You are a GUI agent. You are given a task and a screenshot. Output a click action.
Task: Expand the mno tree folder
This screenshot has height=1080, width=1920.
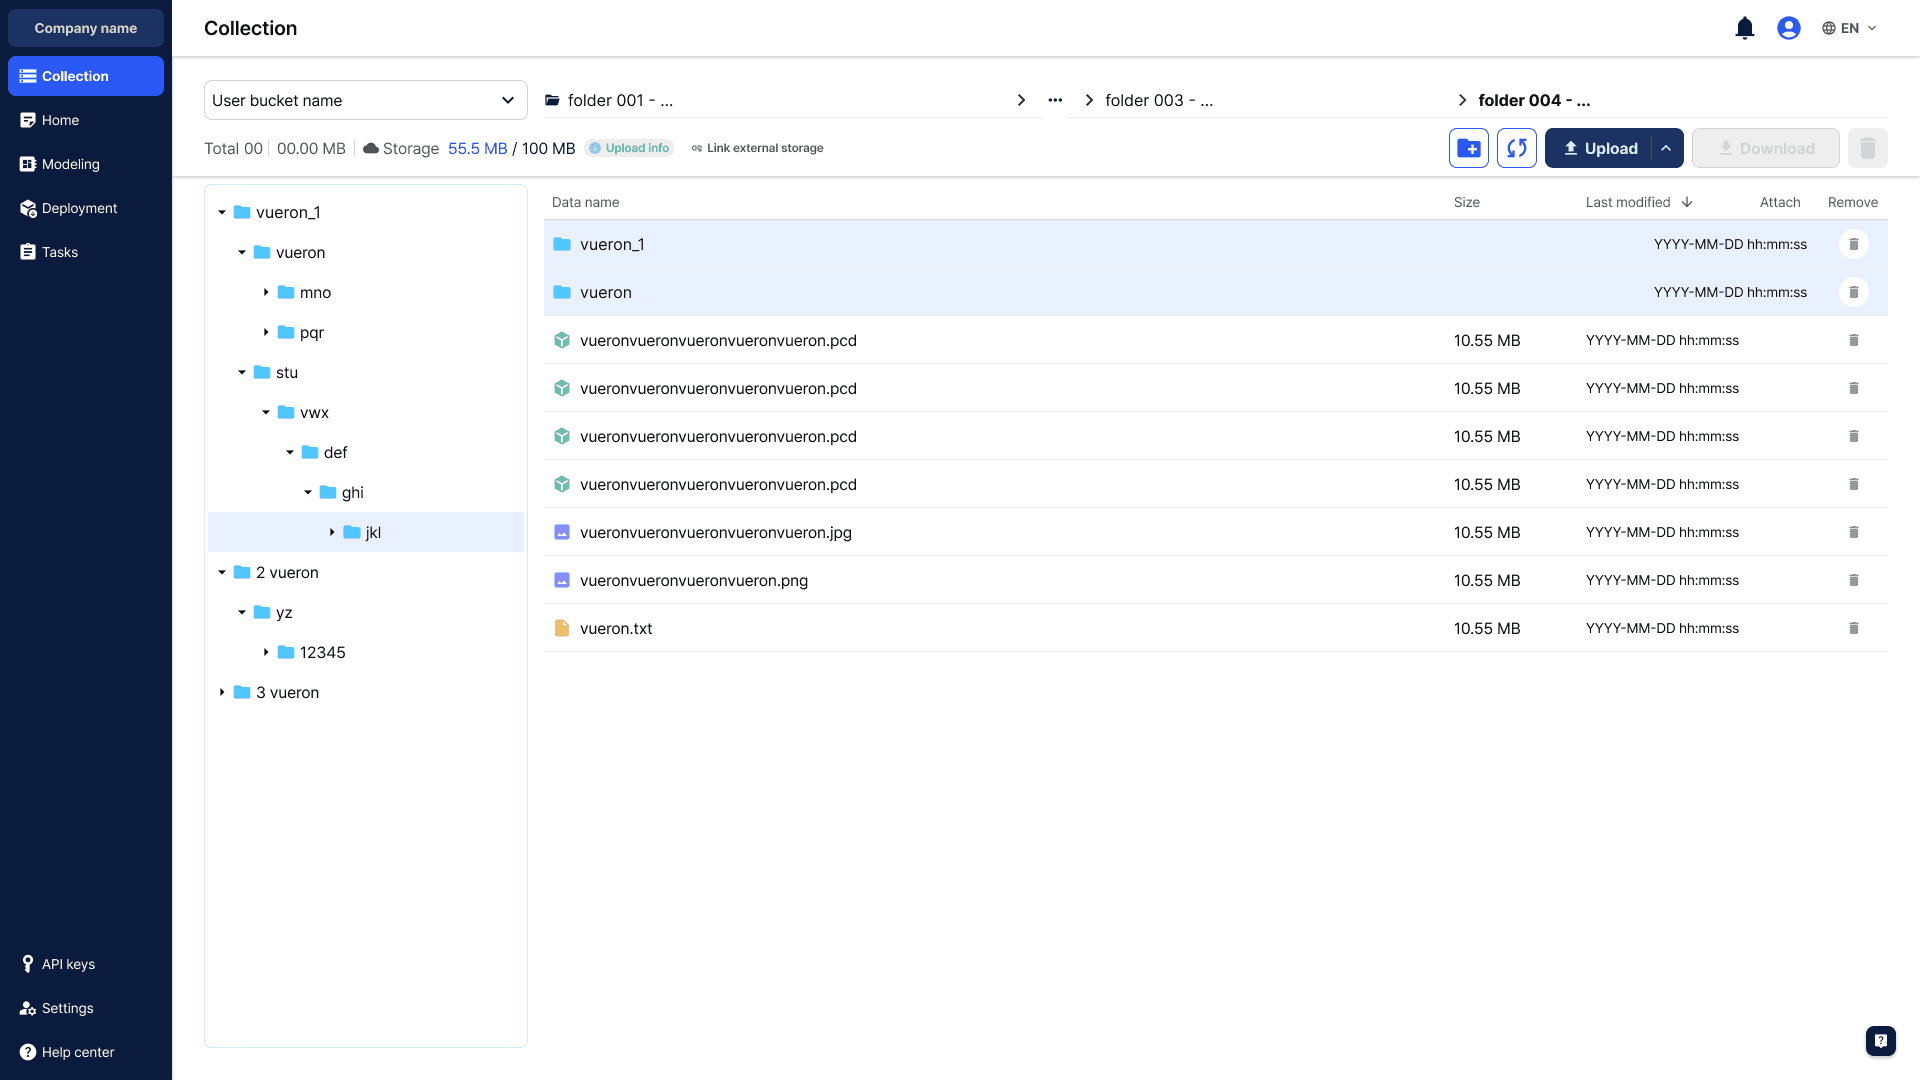point(266,292)
